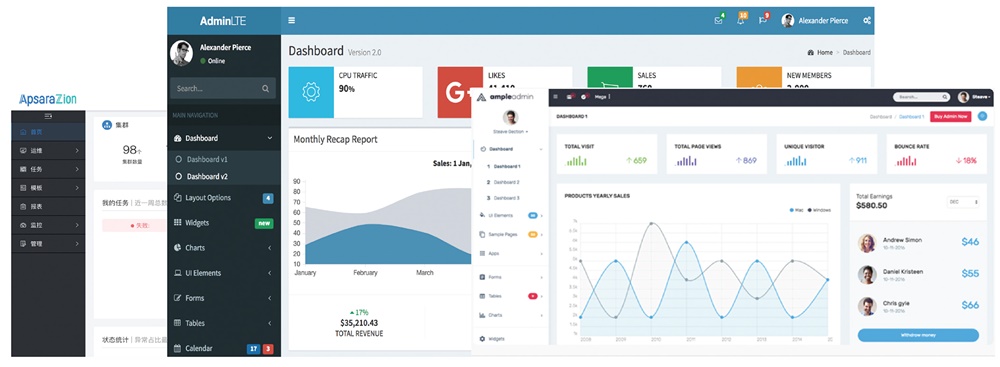Click the ApsaraZion 报表 report icon
The image size is (1000, 367).
click(x=24, y=207)
